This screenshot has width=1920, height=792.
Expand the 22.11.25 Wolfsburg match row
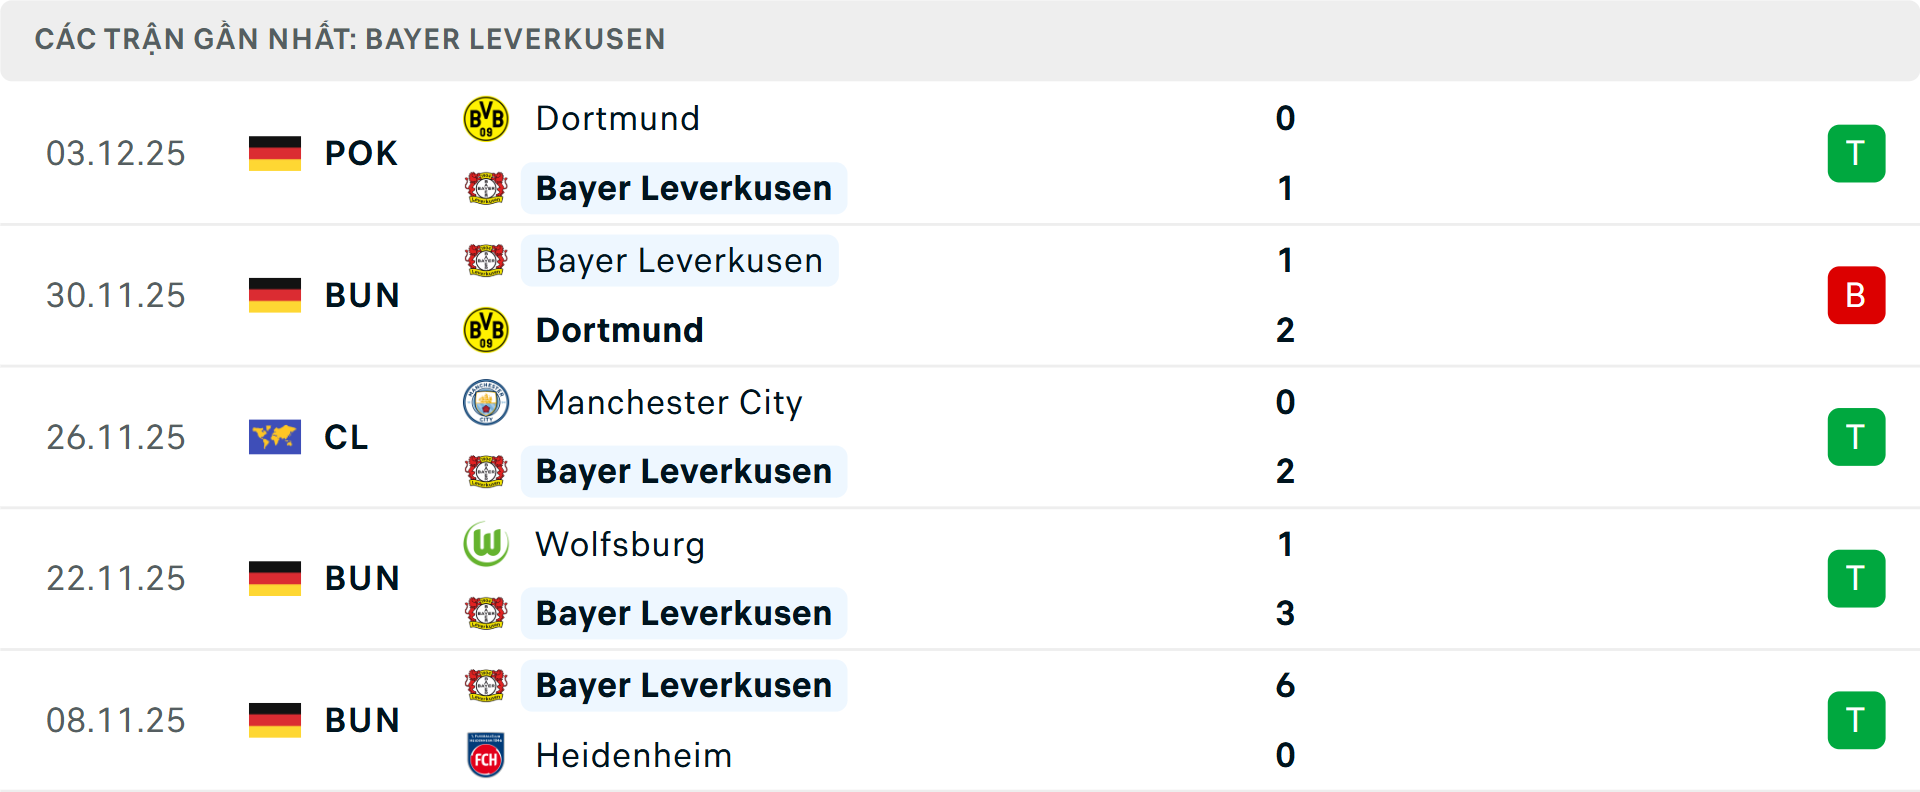click(1000, 578)
